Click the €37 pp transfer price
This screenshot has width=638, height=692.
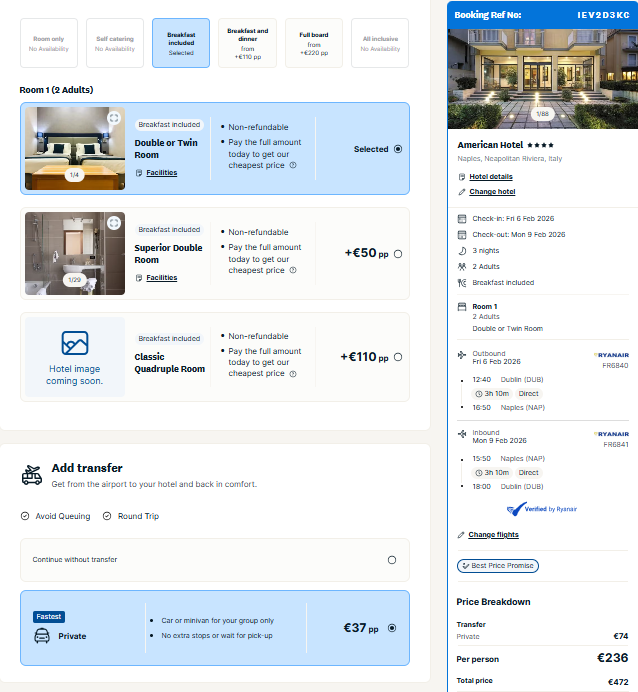[x=361, y=628]
